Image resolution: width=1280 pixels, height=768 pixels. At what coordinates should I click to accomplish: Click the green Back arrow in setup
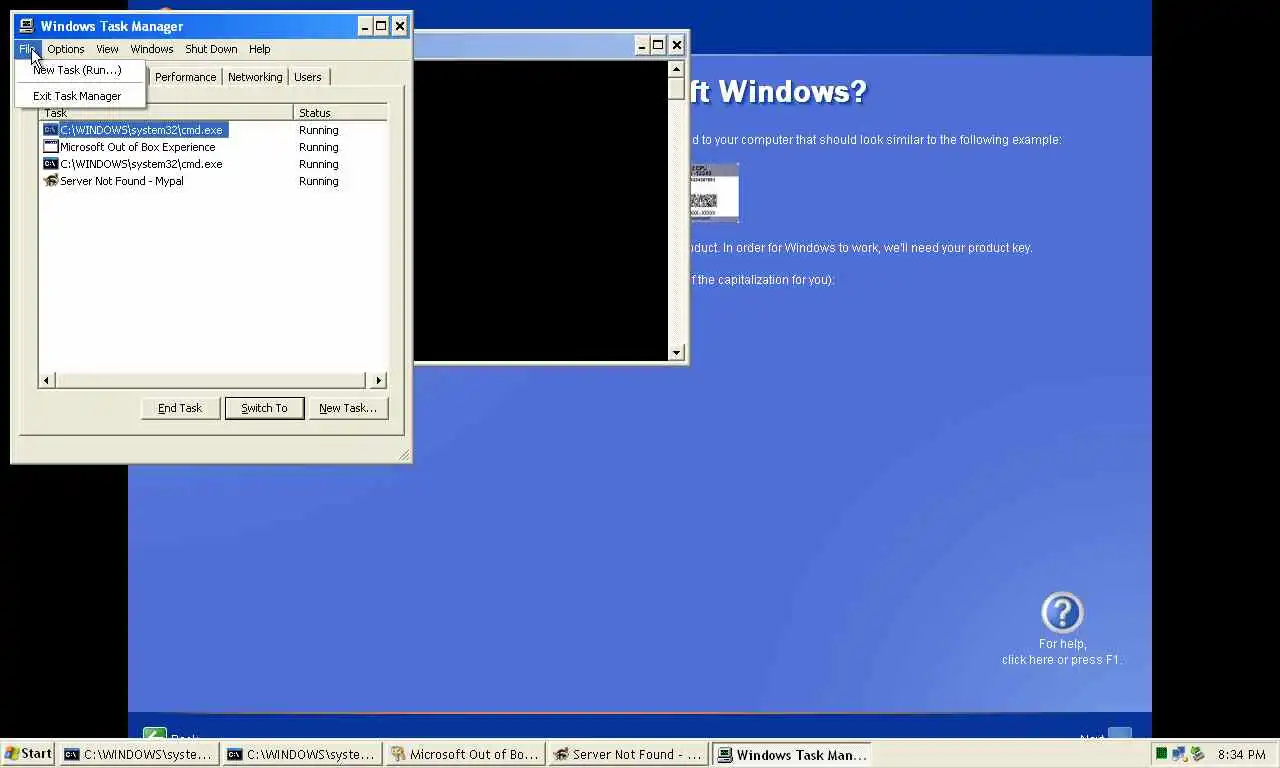154,734
